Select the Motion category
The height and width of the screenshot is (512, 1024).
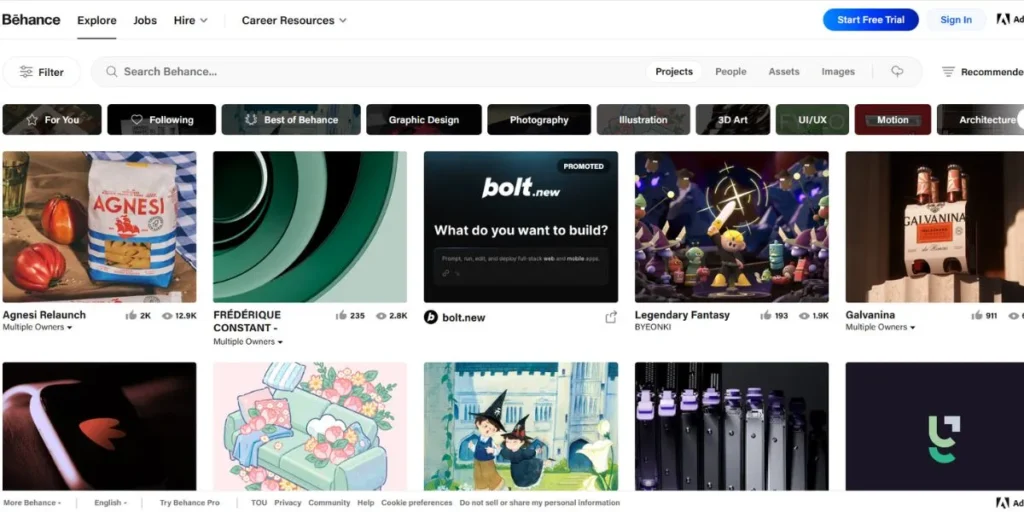[893, 120]
